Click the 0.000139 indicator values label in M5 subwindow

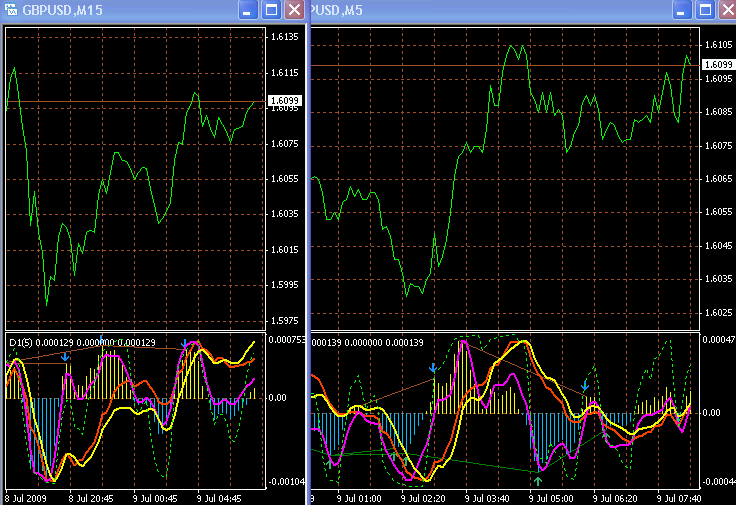point(368,343)
